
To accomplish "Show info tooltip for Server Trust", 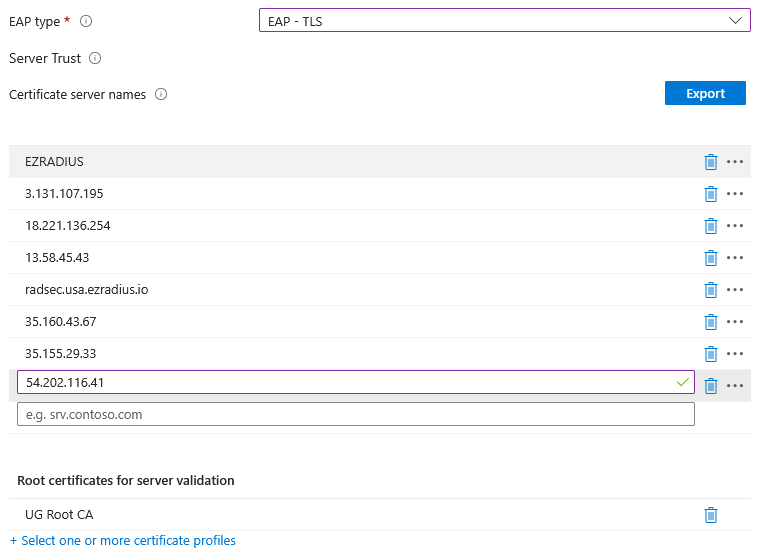I will [95, 58].
